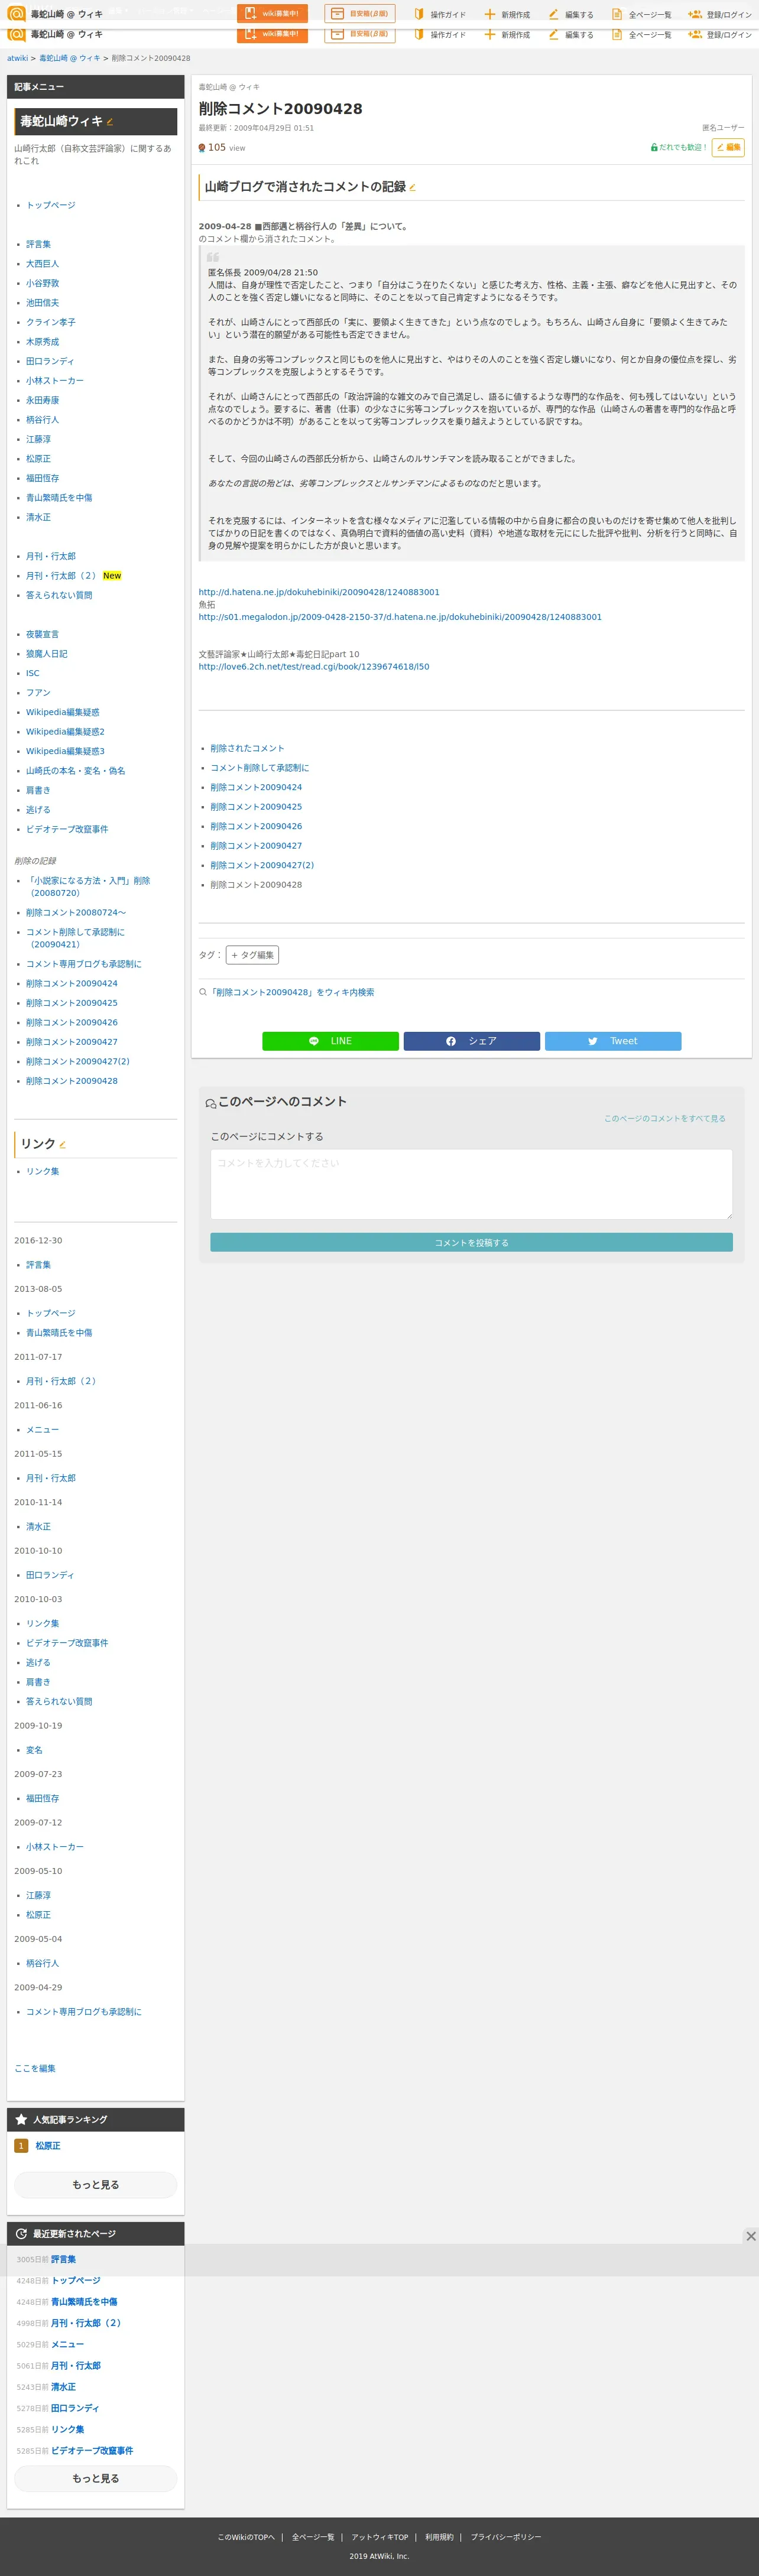
Task: Open the + タグ編集 tag editor
Action: pyautogui.click(x=252, y=955)
